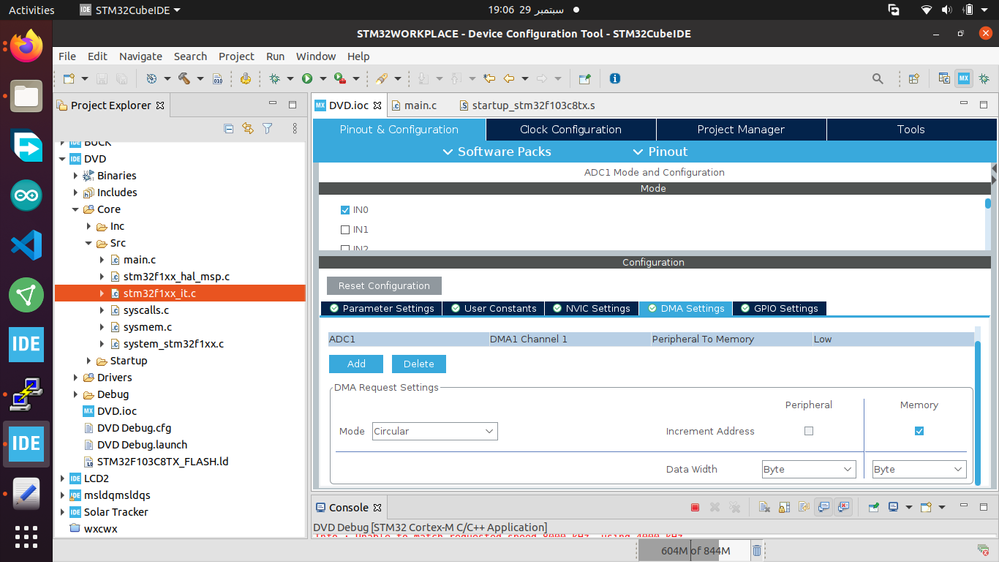
Task: Switch to C/C++ perspective icon
Action: [x=944, y=78]
